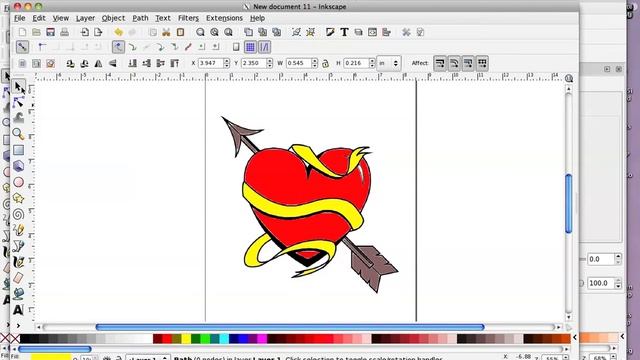Viewport: 640px width, 360px height.
Task: Click the H height stepper arrows
Action: pyautogui.click(x=372, y=63)
